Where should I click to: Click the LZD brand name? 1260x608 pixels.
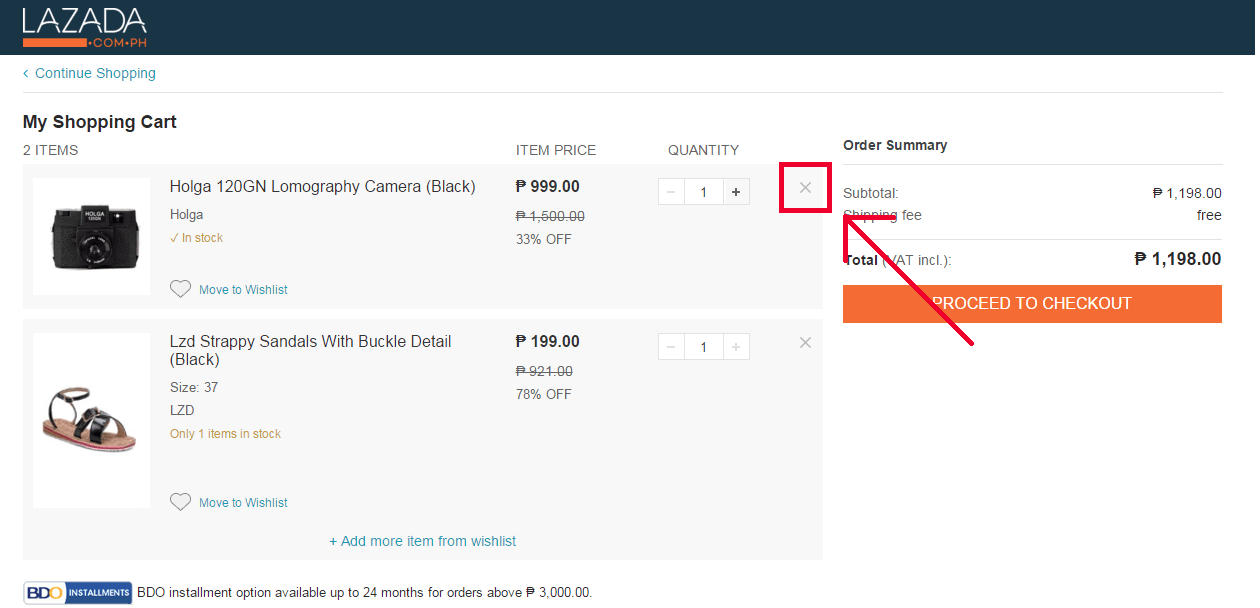182,410
